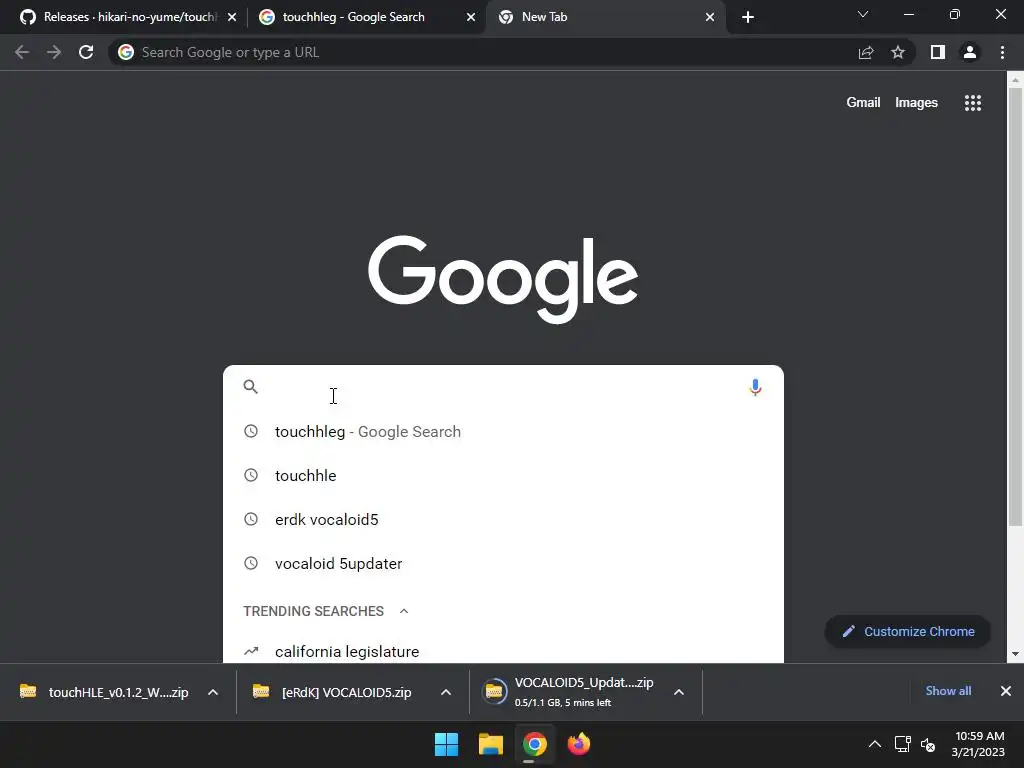
Task: Select the touchhleg - Google Search suggestion
Action: [x=503, y=432]
